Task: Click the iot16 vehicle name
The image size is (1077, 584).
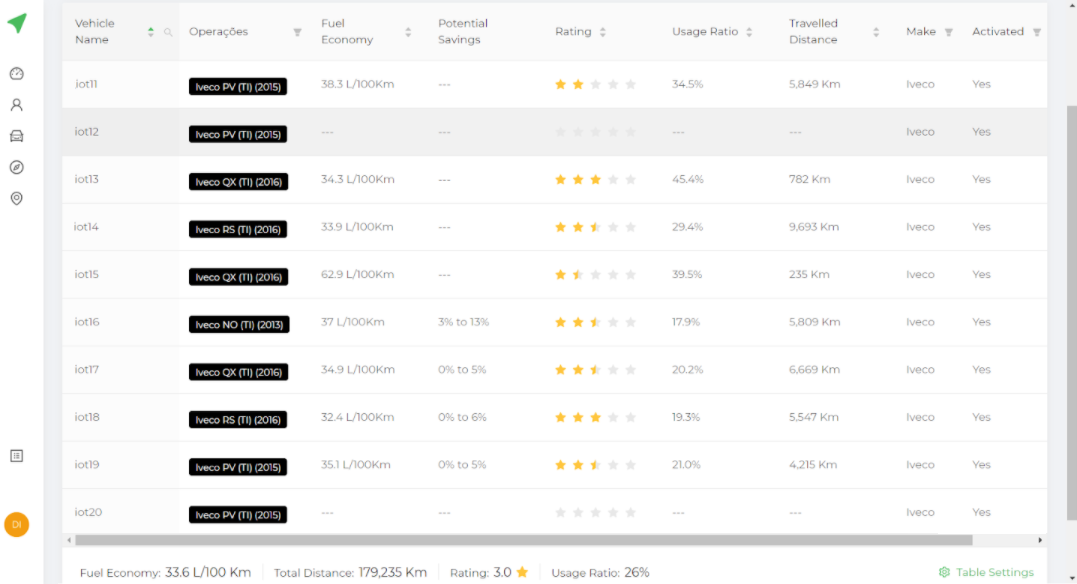Action: pos(87,322)
